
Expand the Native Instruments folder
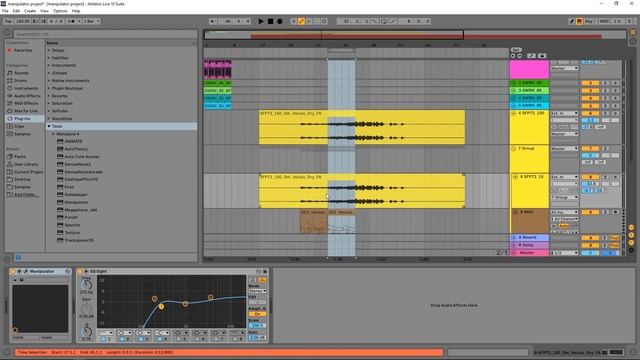(49, 81)
